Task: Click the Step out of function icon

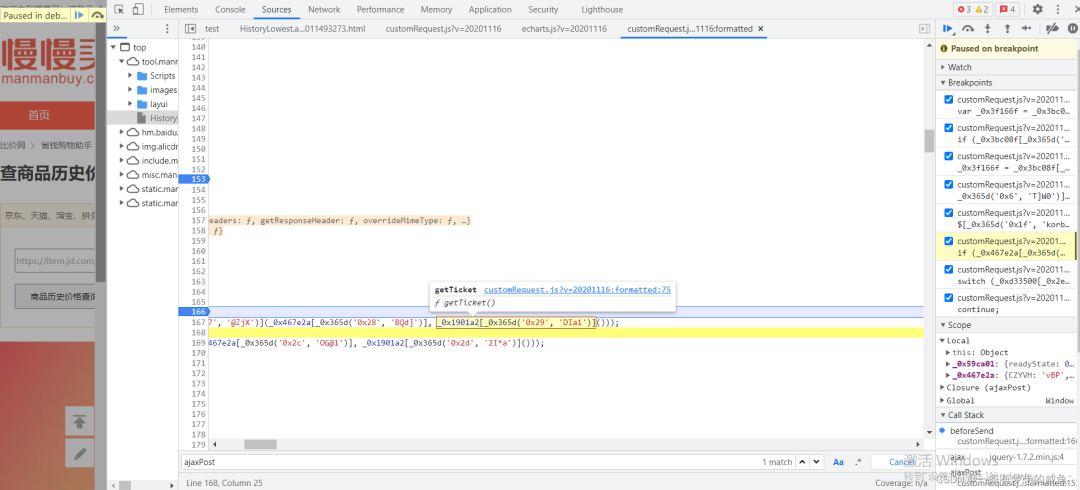Action: tap(1006, 29)
